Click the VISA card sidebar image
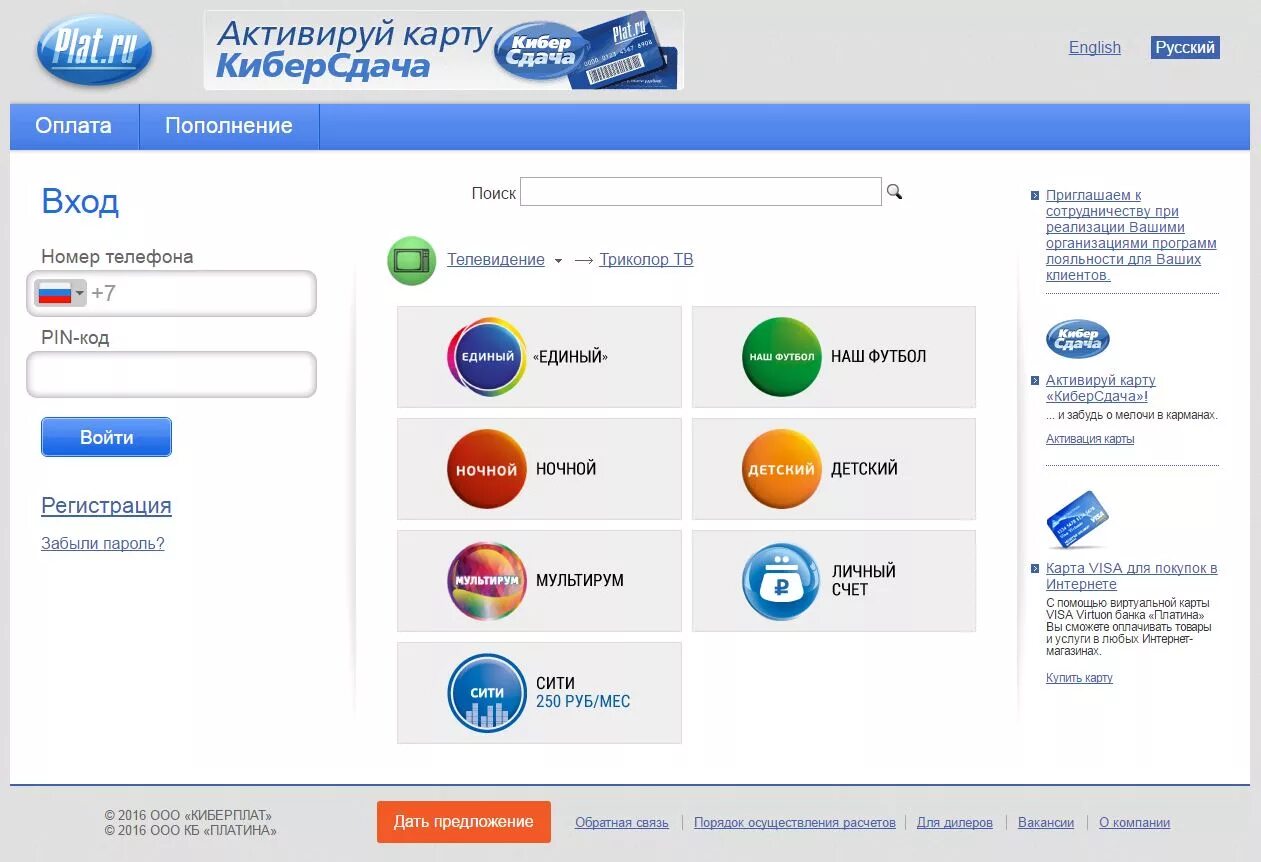The image size is (1261, 862). 1078,520
